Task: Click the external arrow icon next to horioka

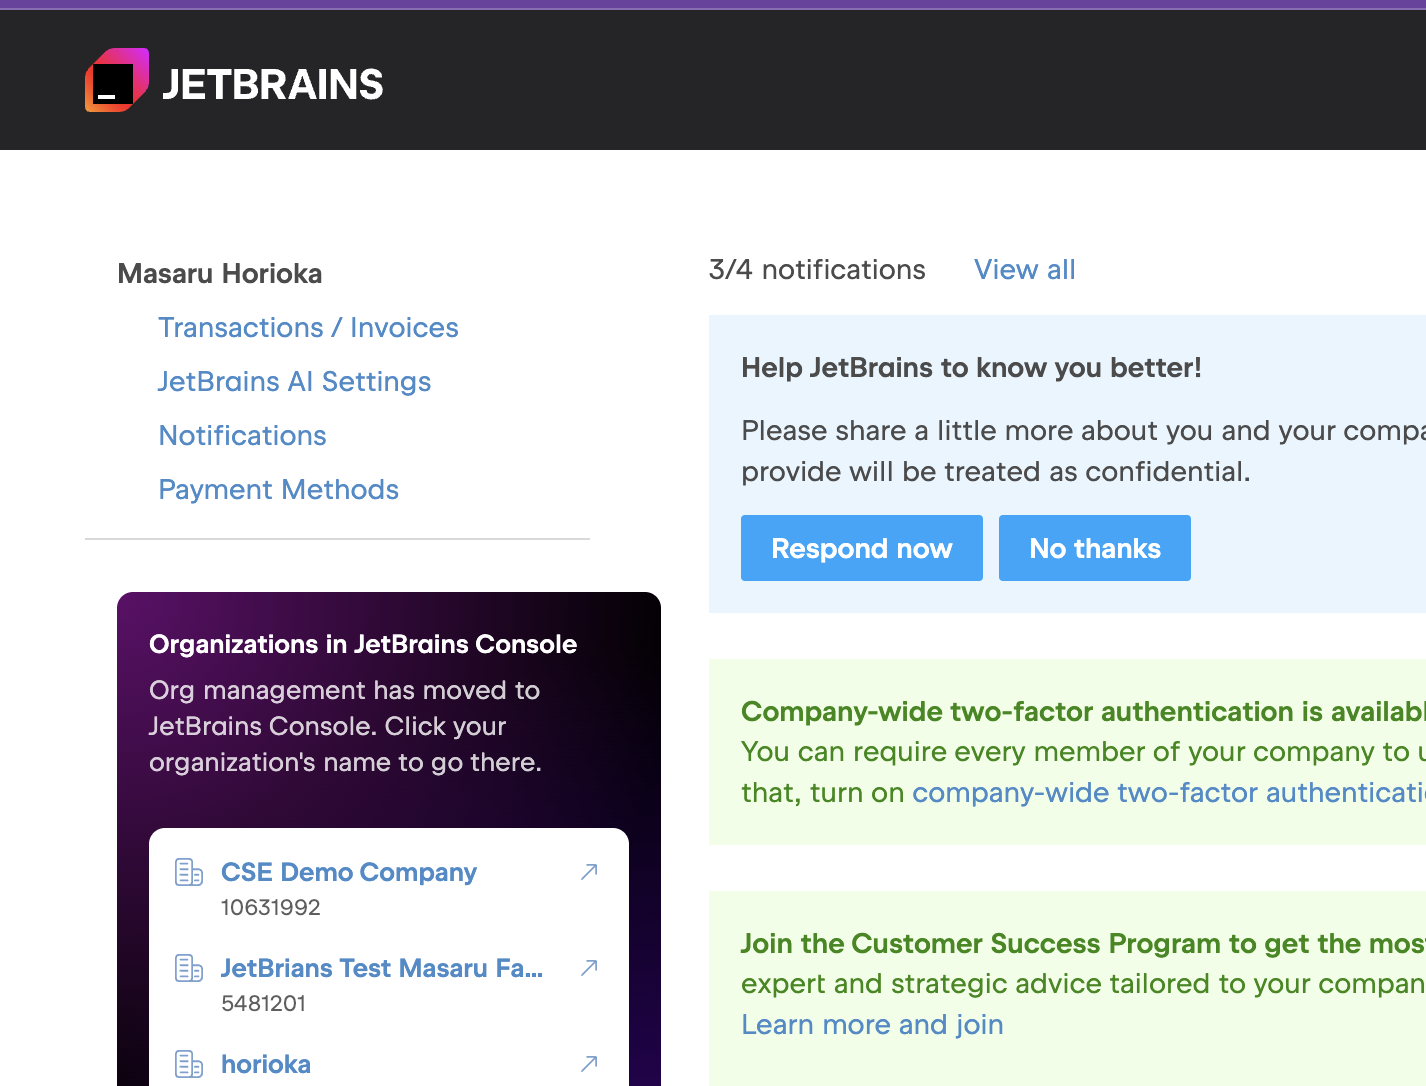Action: [589, 1064]
